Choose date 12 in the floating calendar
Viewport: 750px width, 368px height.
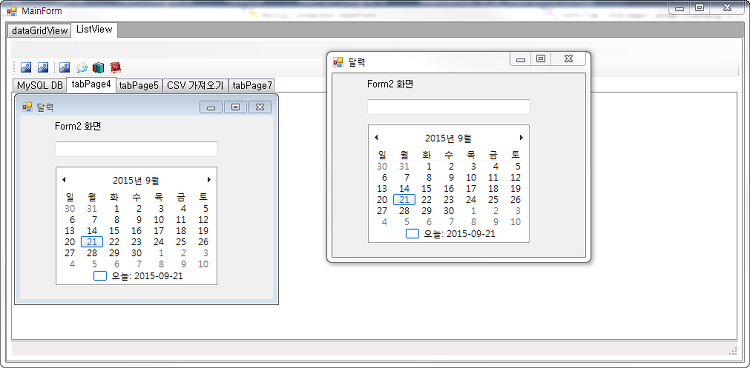point(516,178)
